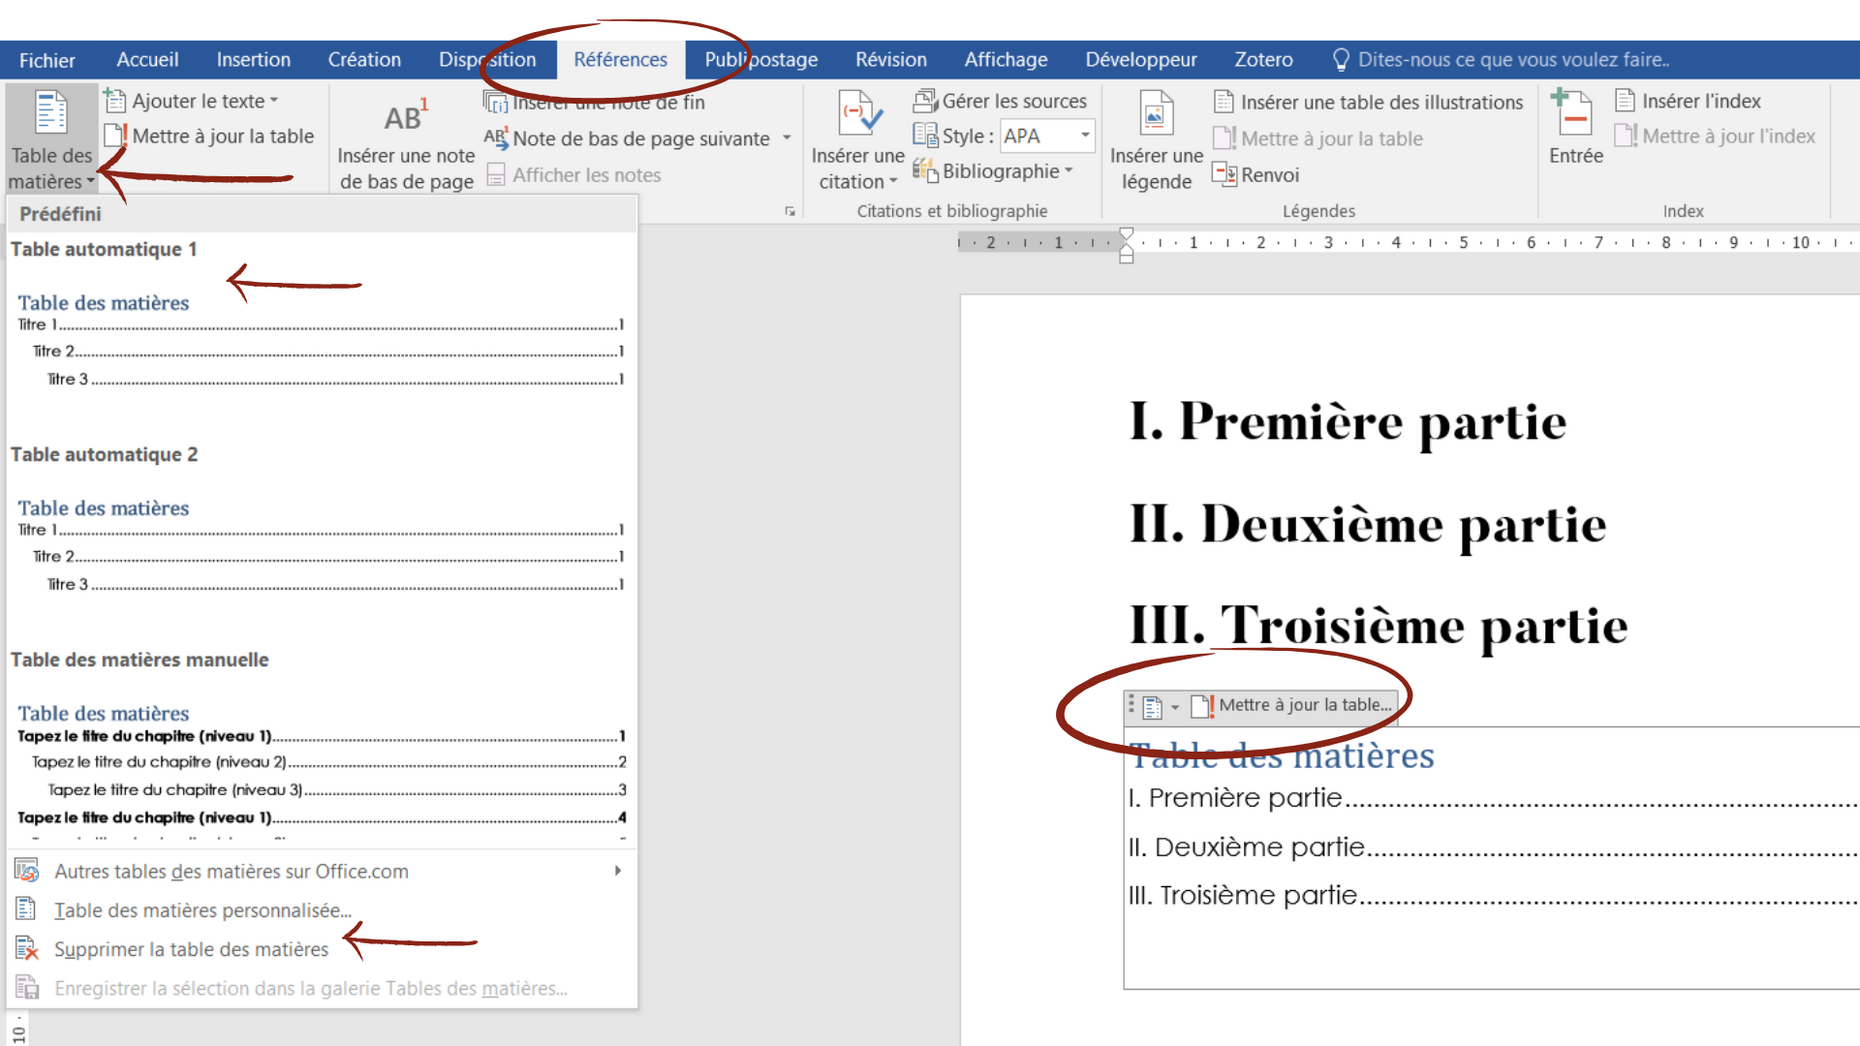Image resolution: width=1860 pixels, height=1046 pixels.
Task: Switch to the Création ribbon tab
Action: tap(364, 59)
